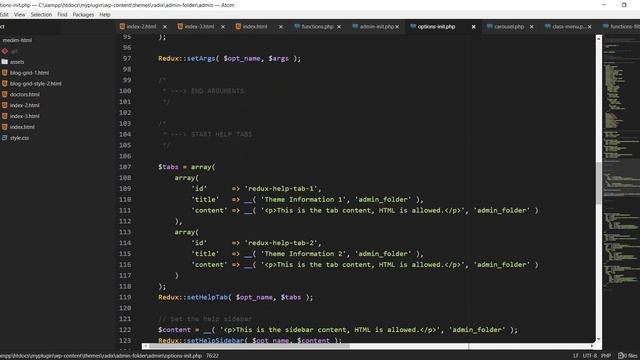Switch to the functions.php tab

[317, 27]
